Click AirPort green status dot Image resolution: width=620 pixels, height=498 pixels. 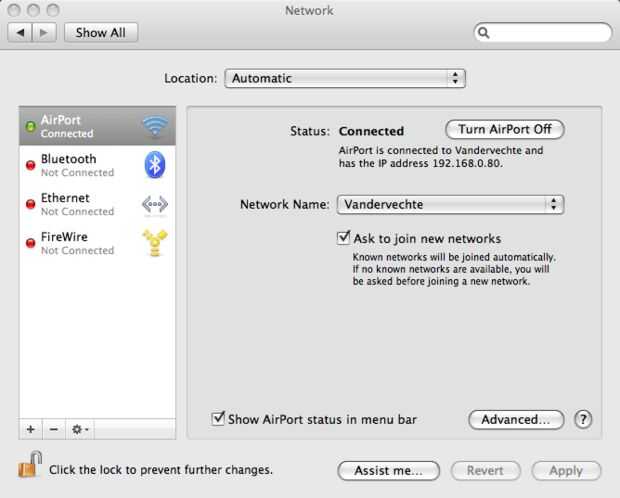coord(30,126)
